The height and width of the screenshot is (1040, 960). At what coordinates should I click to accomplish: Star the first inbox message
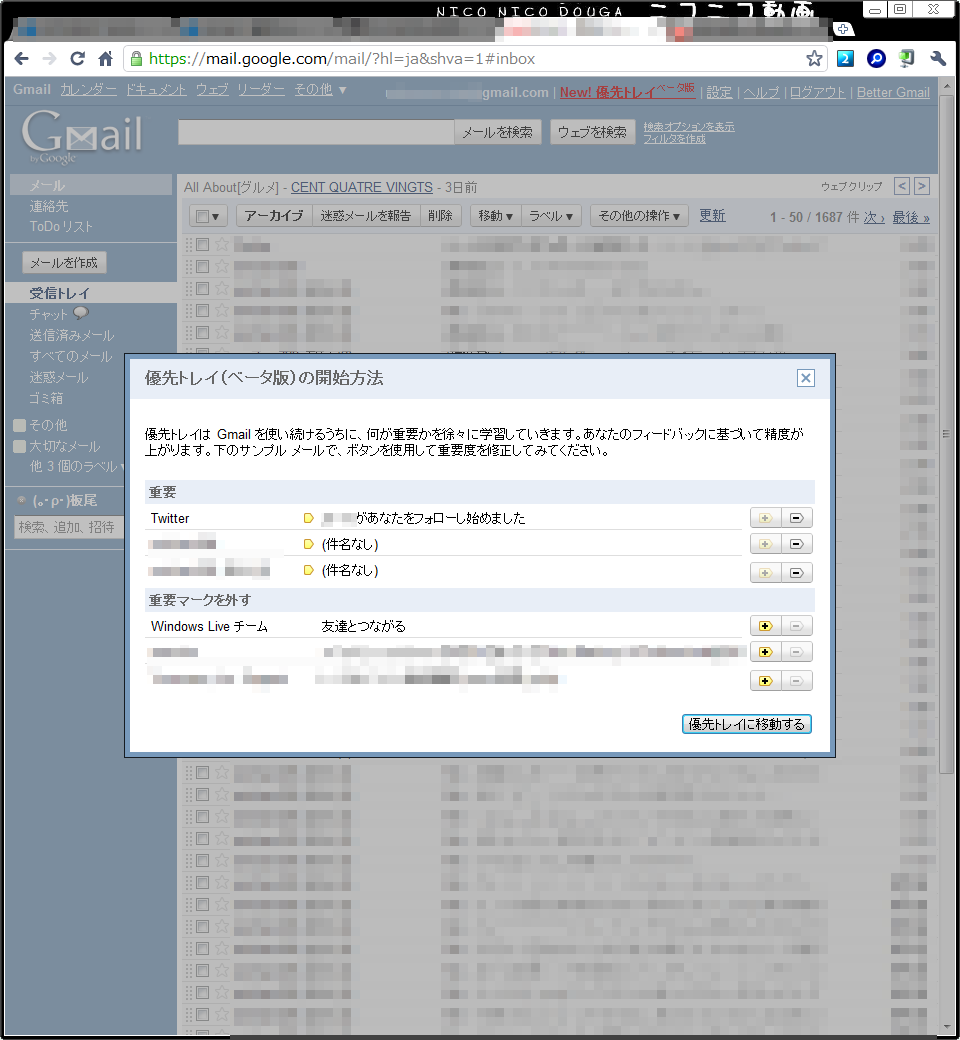coord(222,245)
